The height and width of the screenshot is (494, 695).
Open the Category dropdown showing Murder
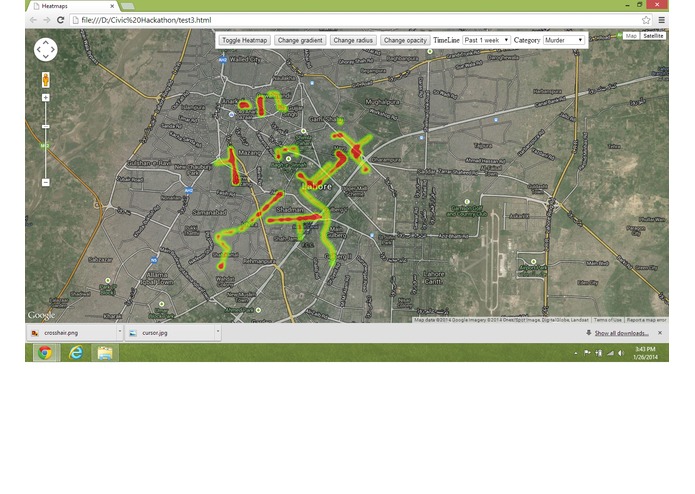coord(564,40)
